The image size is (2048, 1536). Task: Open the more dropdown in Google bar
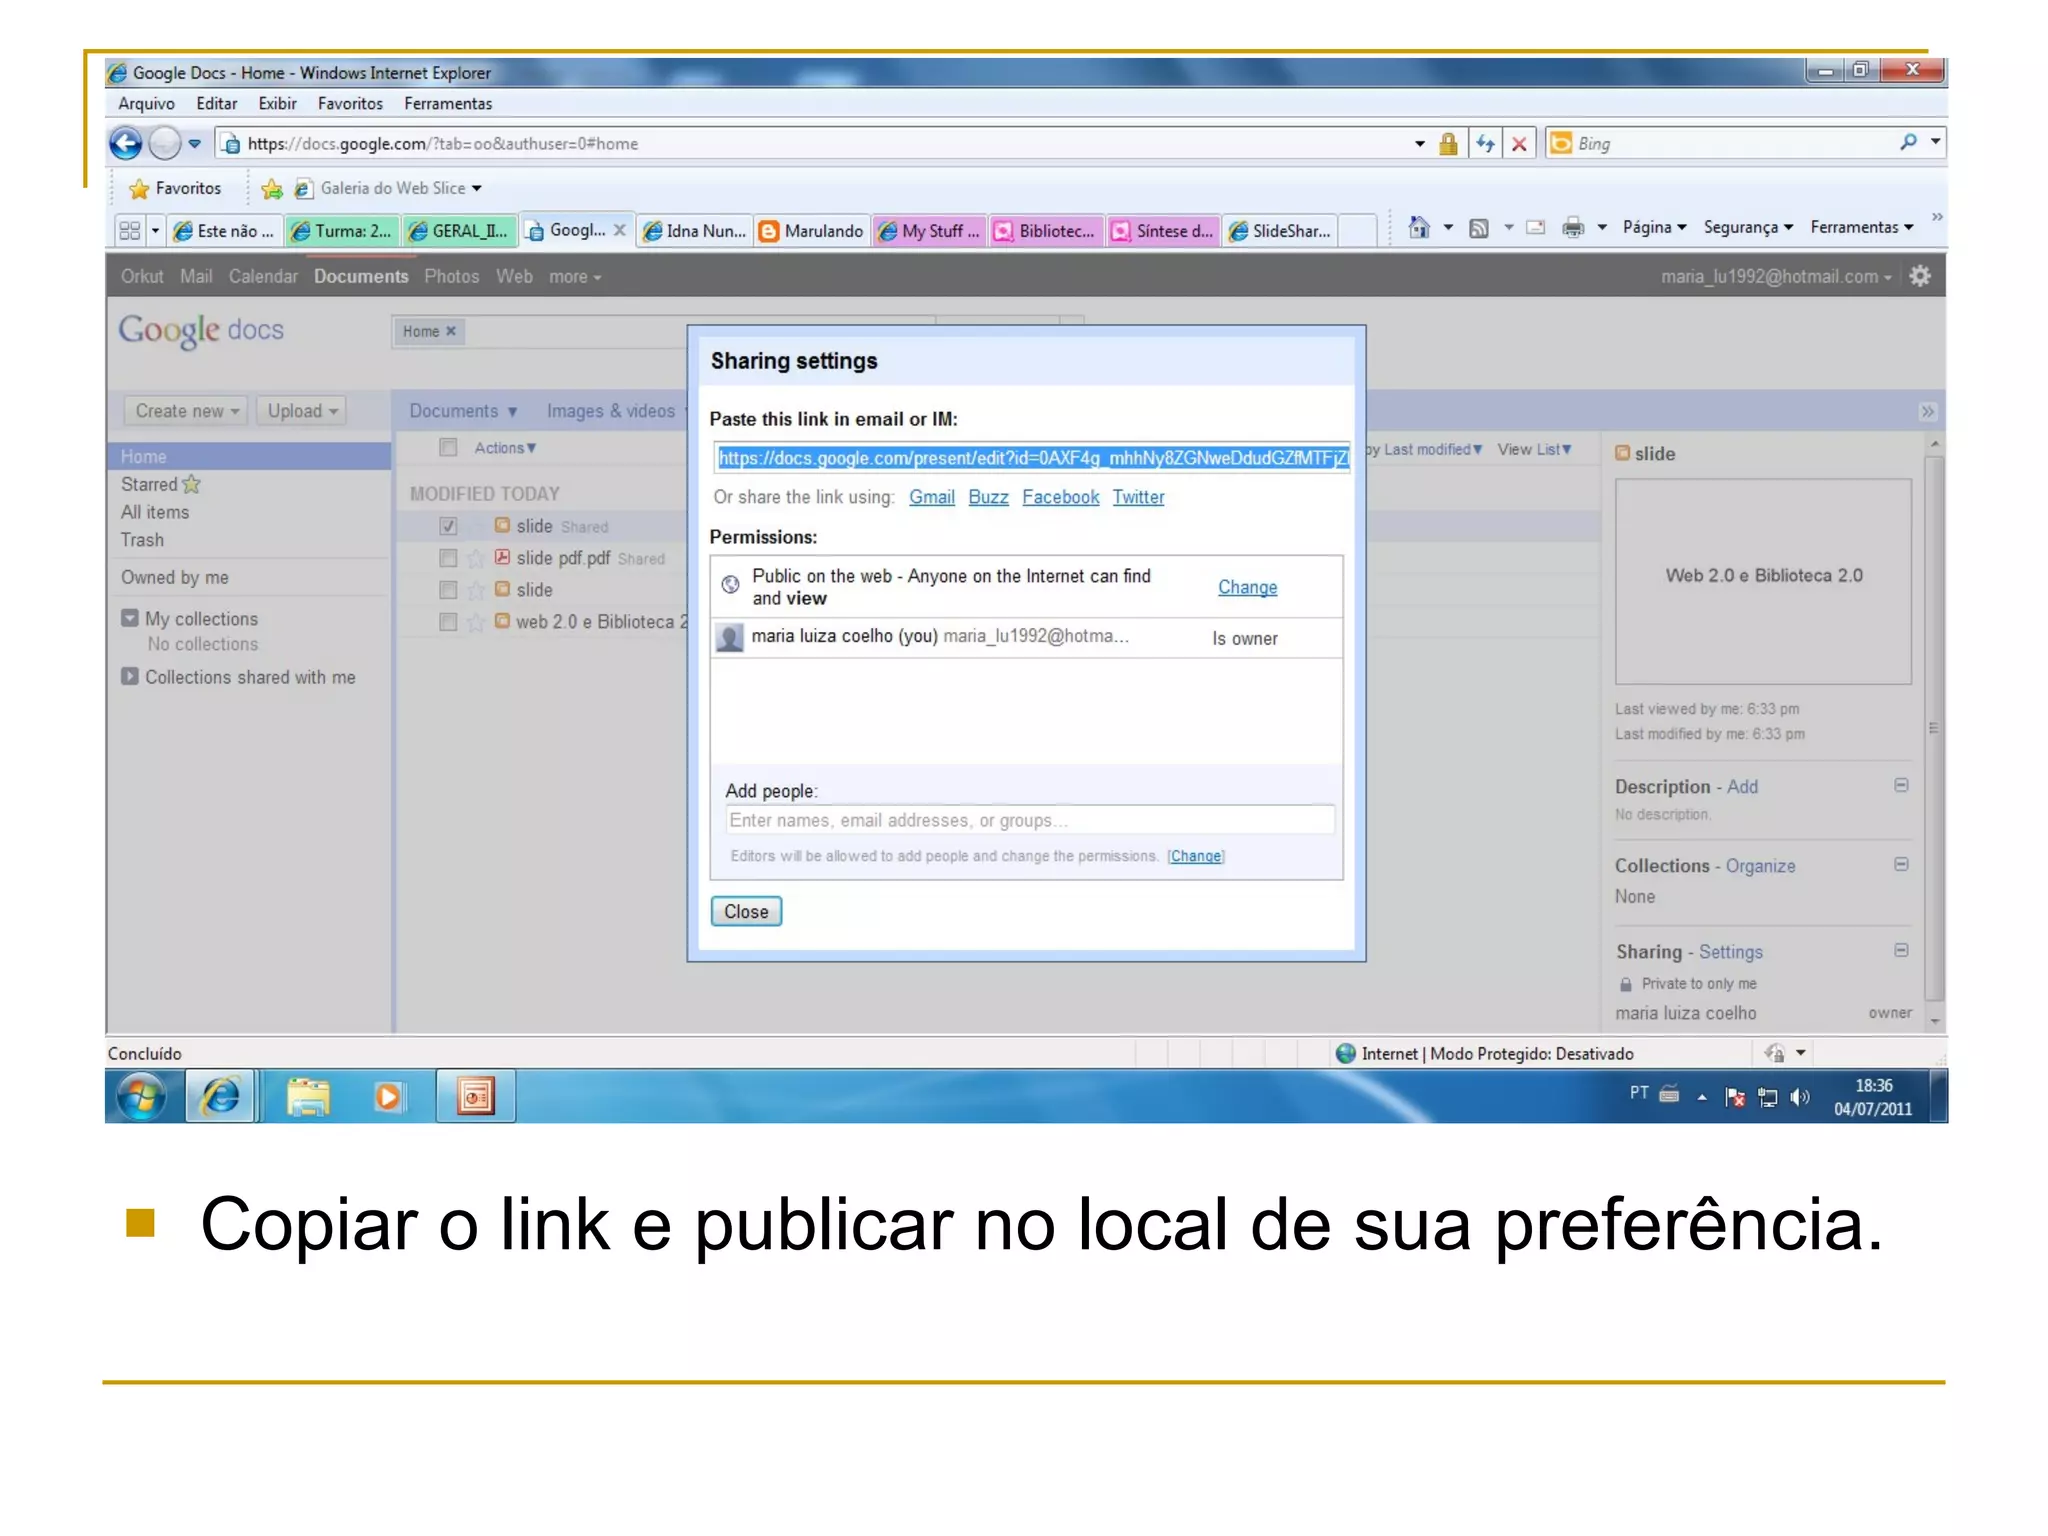point(575,277)
